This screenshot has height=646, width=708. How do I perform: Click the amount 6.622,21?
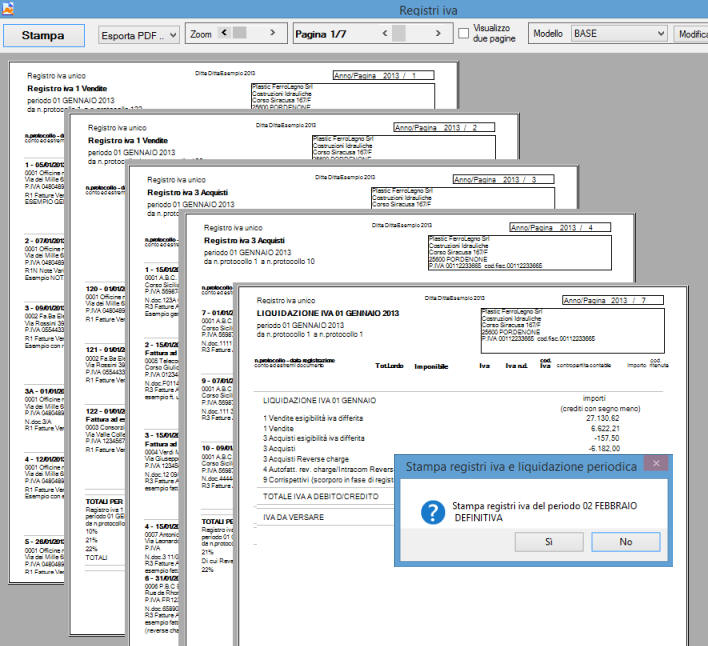pyautogui.click(x=605, y=428)
